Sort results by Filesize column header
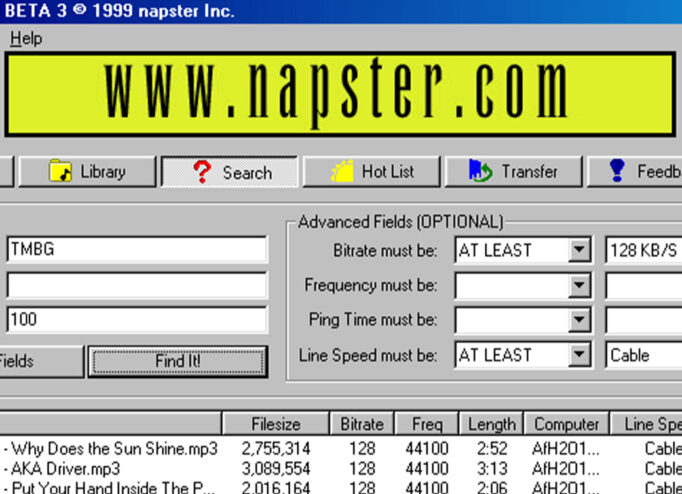Image resolution: width=682 pixels, height=494 pixels. [x=276, y=424]
